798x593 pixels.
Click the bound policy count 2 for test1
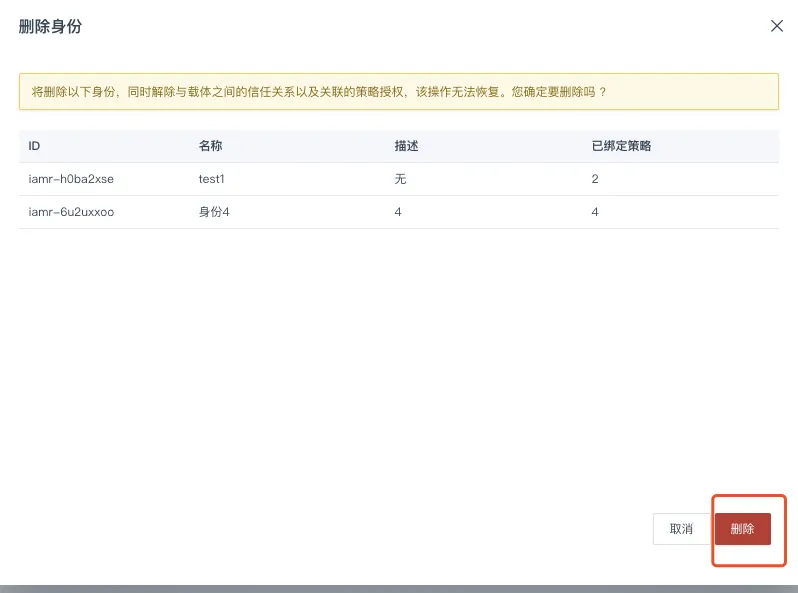(x=595, y=179)
